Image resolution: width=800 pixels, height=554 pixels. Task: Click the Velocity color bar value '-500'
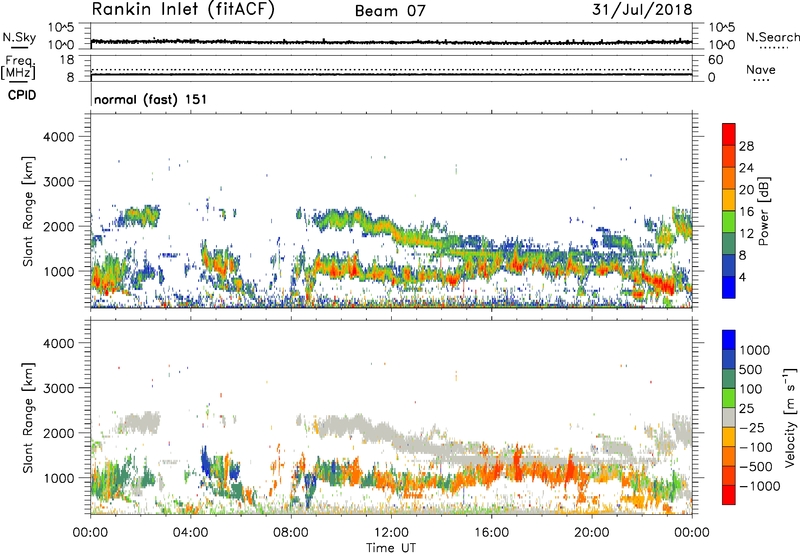click(756, 467)
